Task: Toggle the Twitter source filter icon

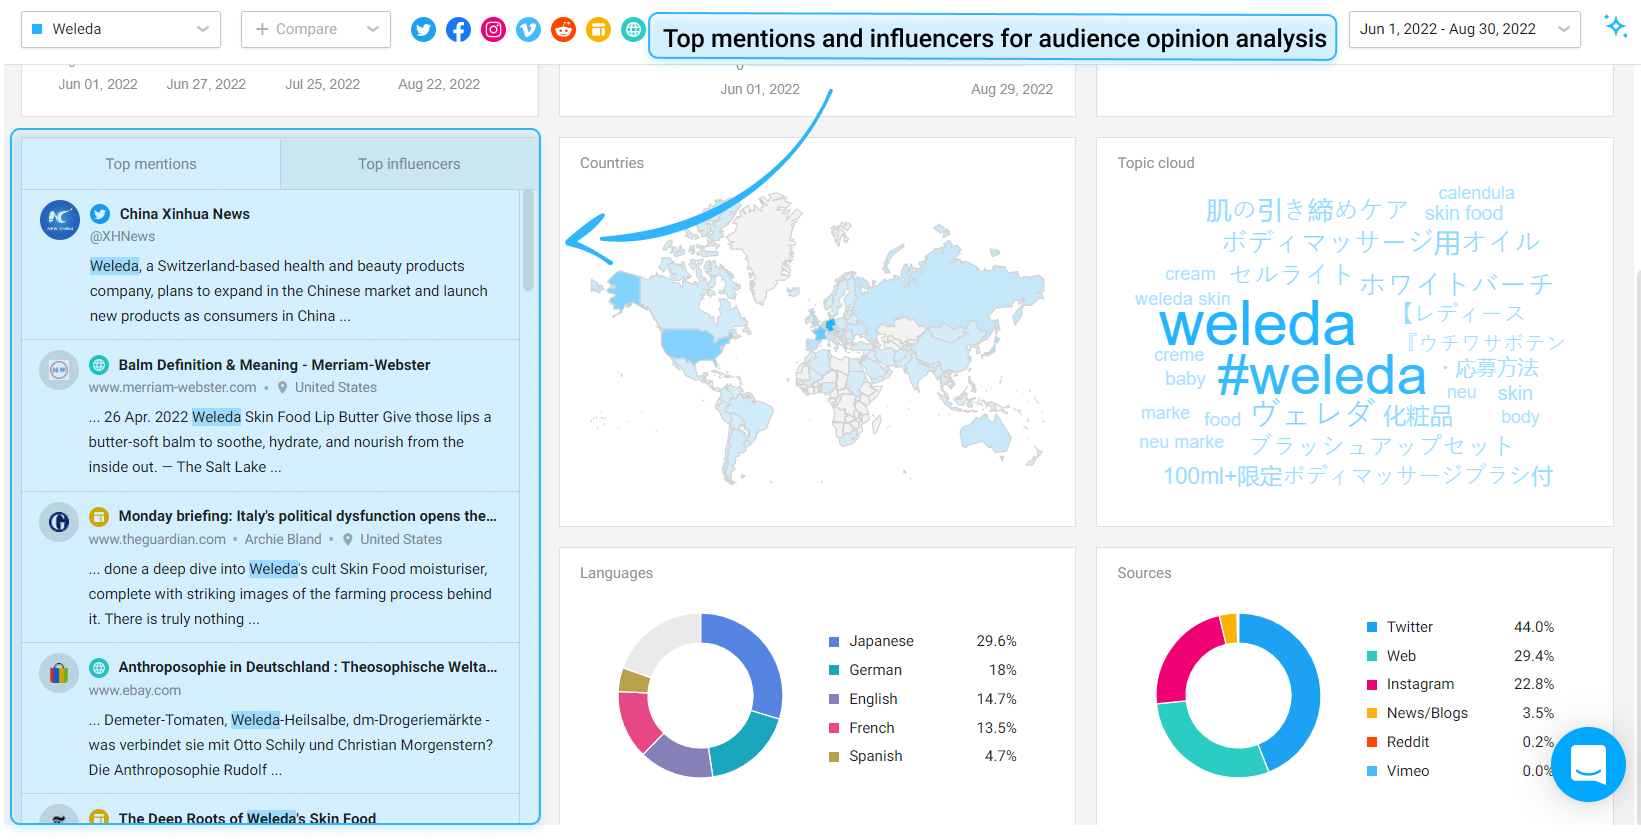Action: coord(424,30)
